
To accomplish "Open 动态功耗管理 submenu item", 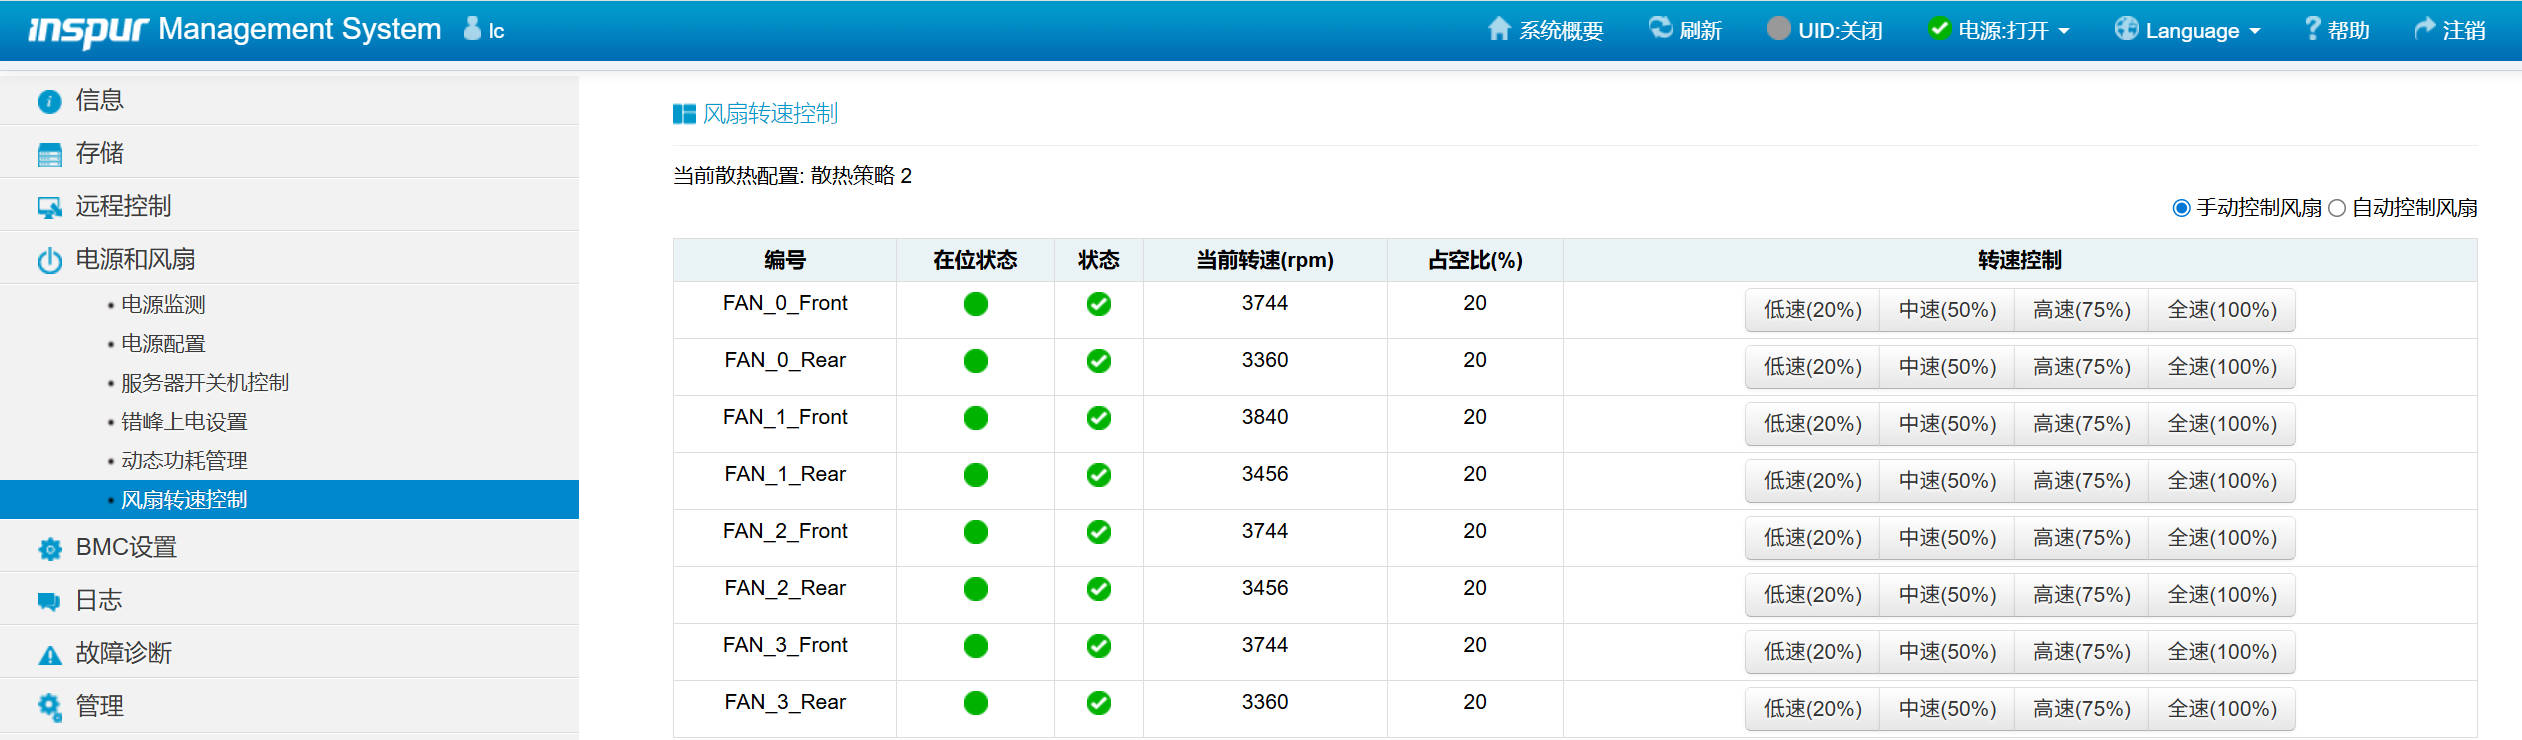I will (184, 460).
